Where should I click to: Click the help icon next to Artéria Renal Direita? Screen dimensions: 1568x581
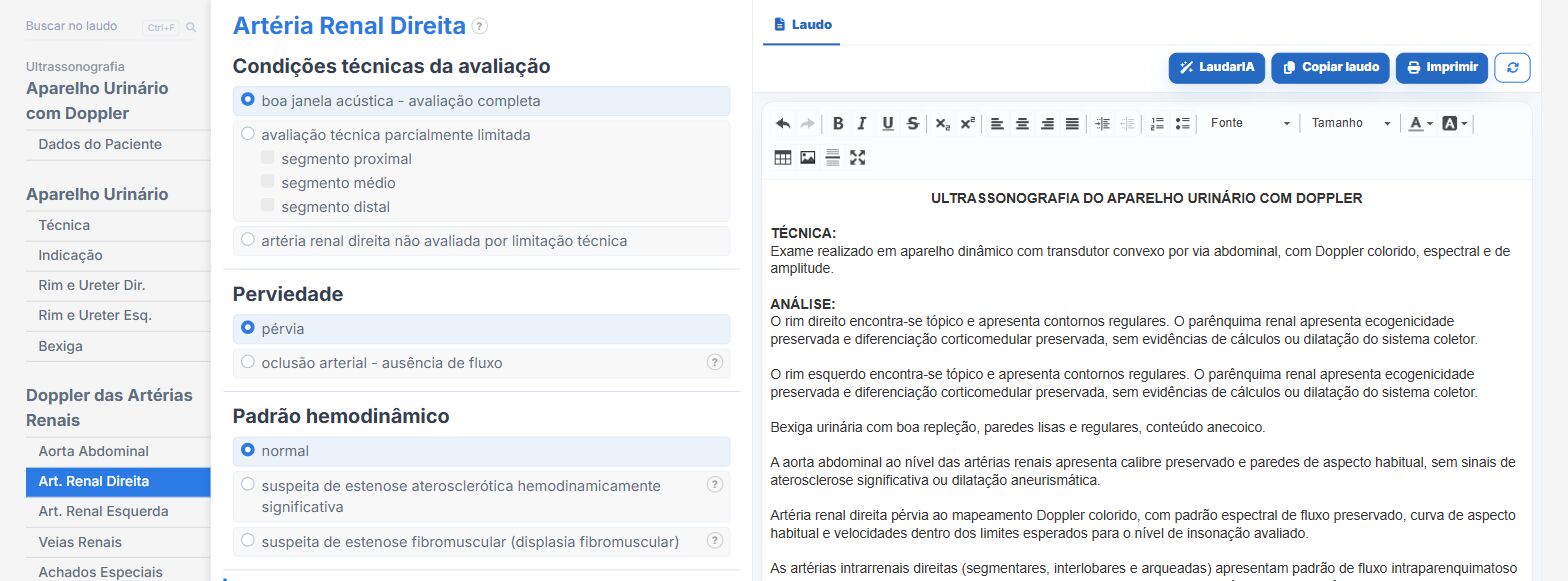coord(480,26)
